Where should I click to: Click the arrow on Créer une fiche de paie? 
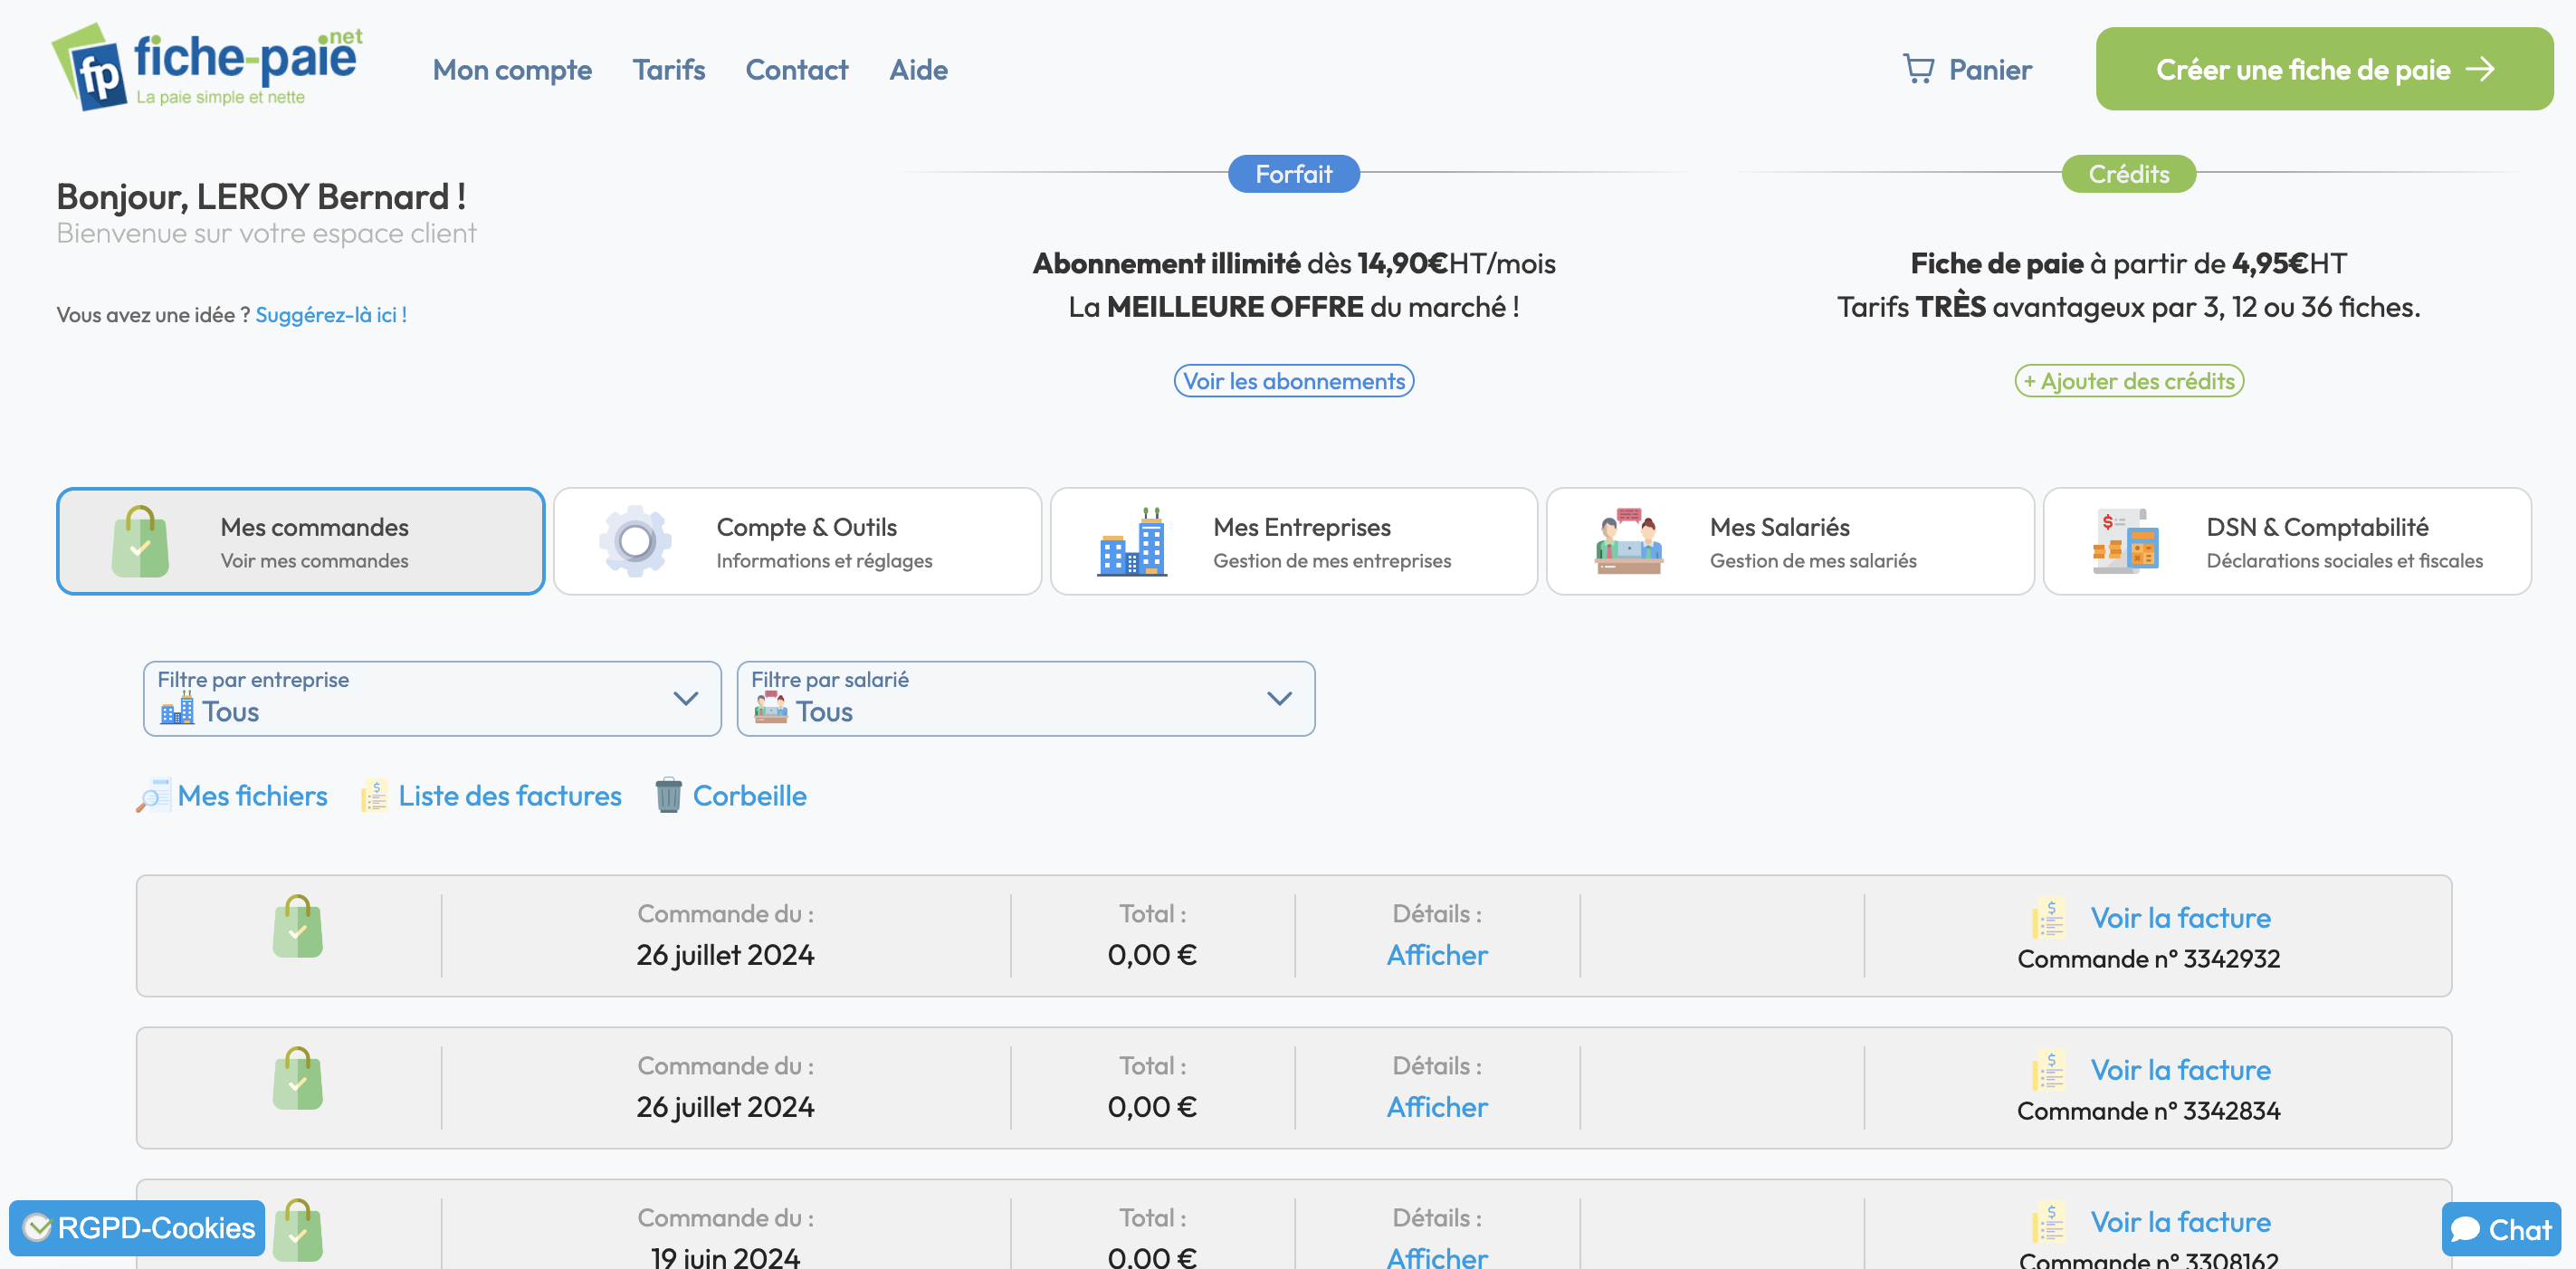pos(2481,69)
